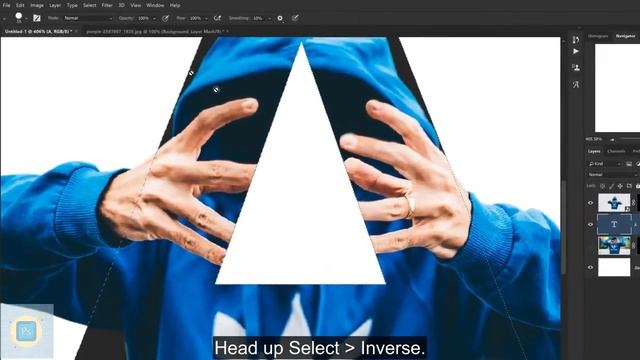Open the layer Kind filter dropdown
Screen dimensions: 640x360
(x=604, y=164)
